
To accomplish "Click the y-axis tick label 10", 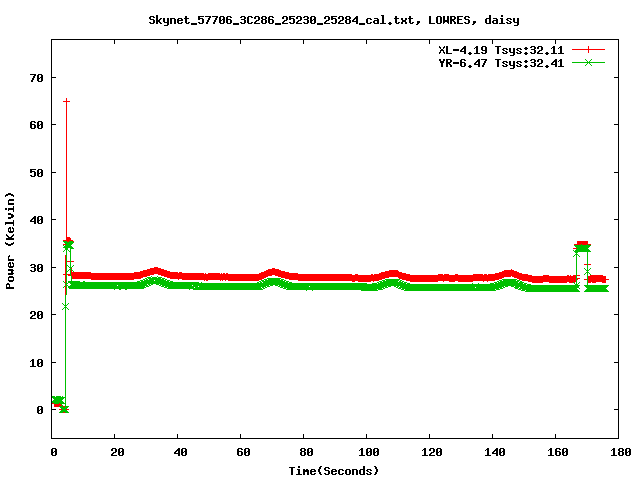I will (36, 363).
